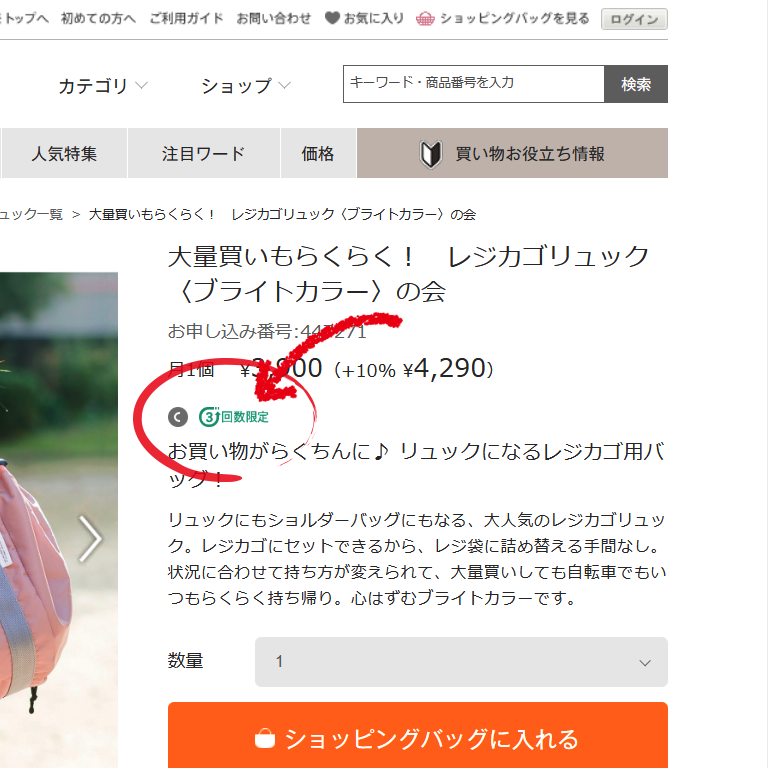Click the green 3回数限定 badge icon
This screenshot has width=768, height=768.
click(234, 417)
